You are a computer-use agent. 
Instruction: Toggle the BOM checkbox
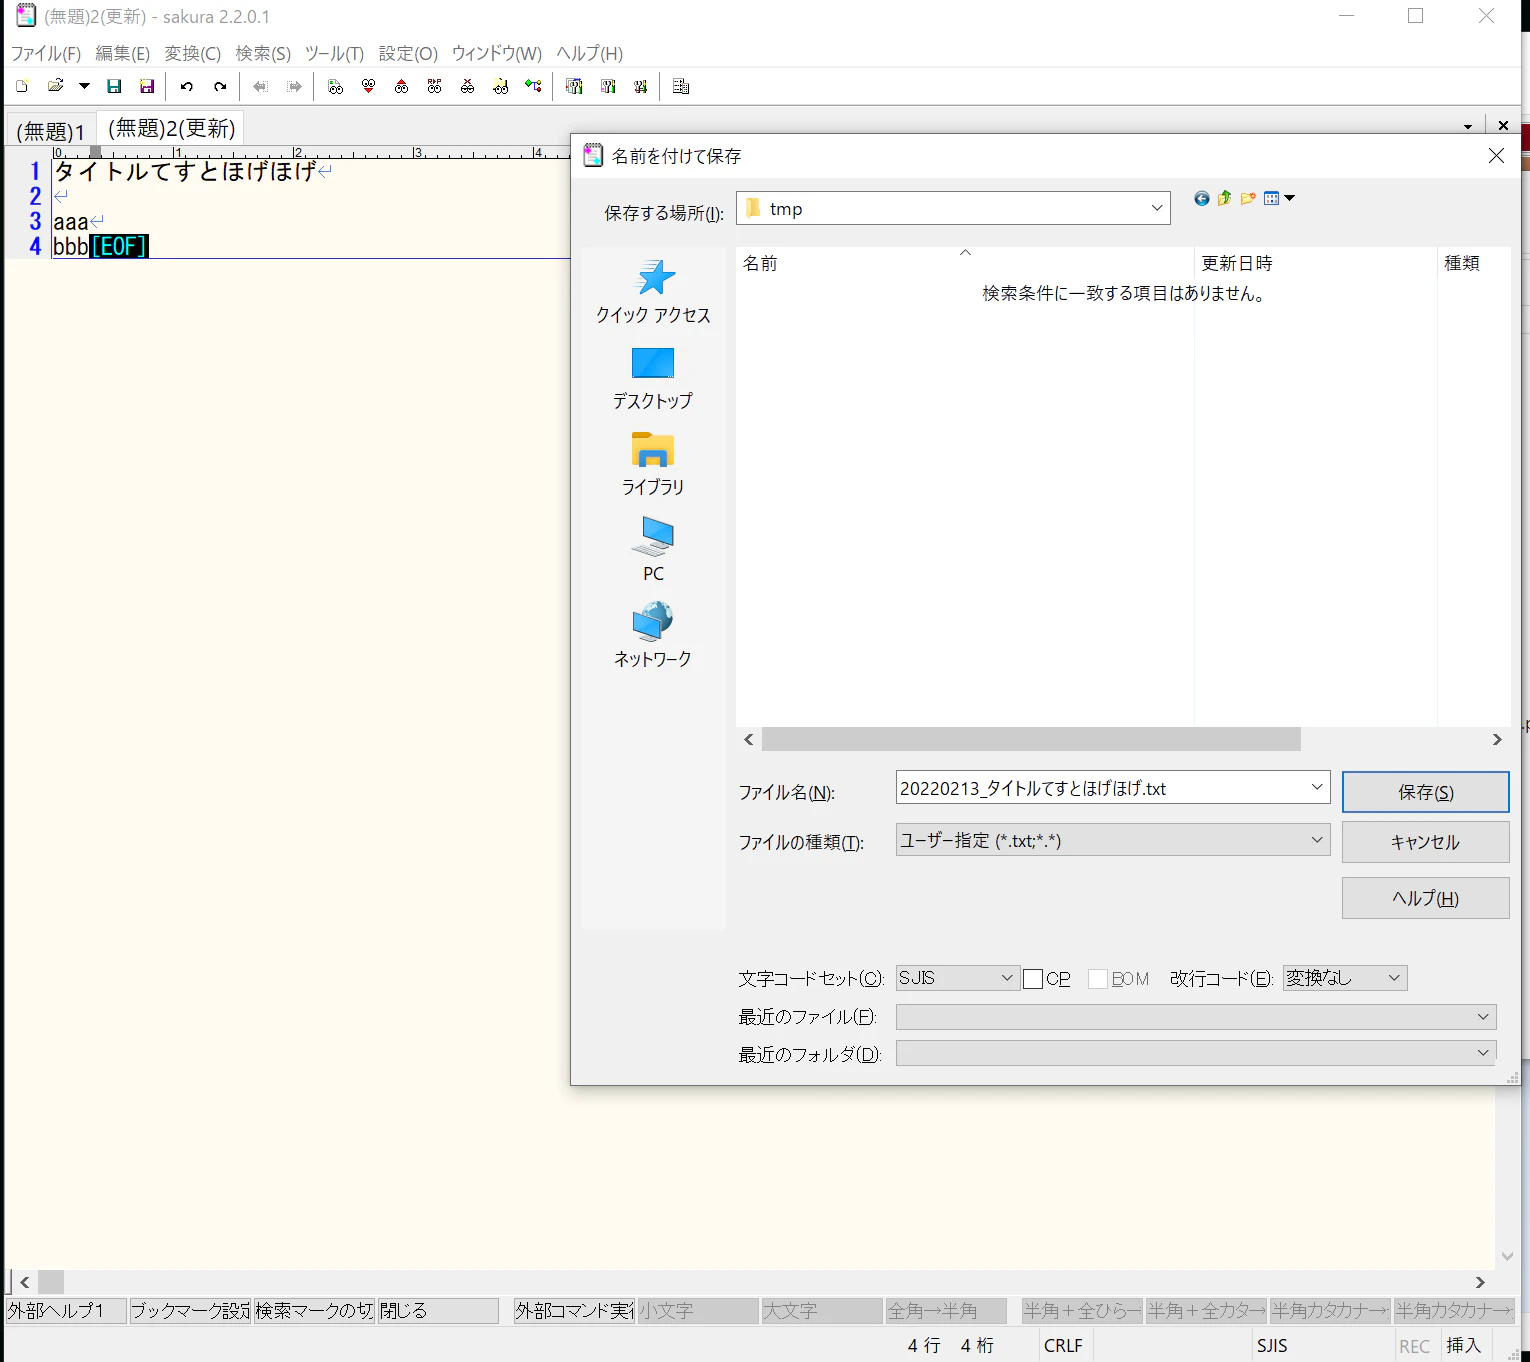pos(1098,979)
